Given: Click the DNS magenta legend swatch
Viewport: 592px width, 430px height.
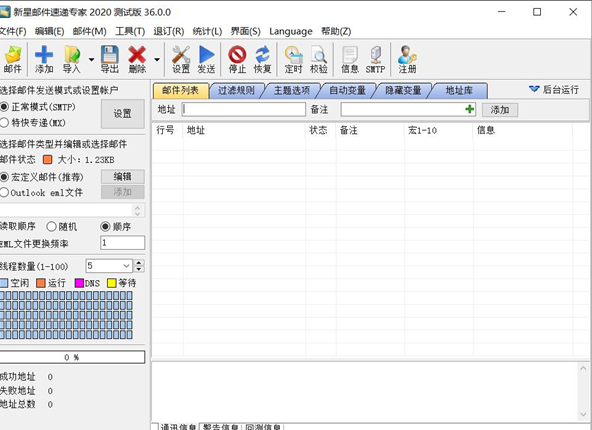Looking at the screenshot, I should point(79,283).
